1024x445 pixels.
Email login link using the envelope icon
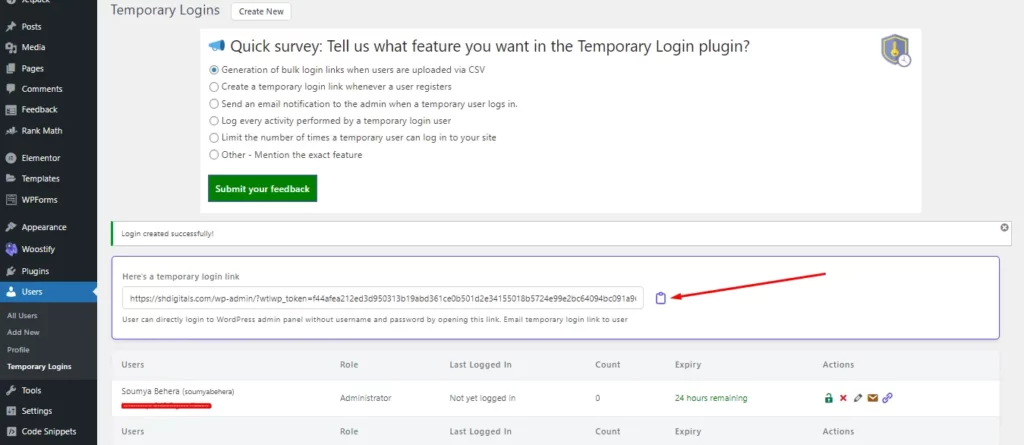click(x=872, y=398)
